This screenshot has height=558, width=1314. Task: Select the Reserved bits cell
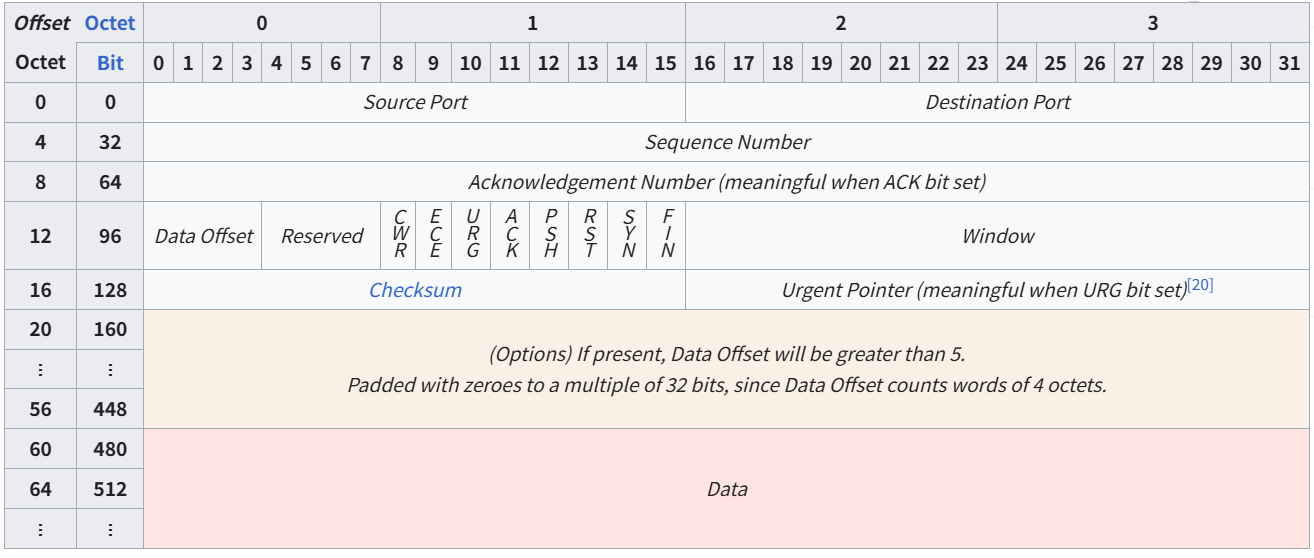coord(321,236)
